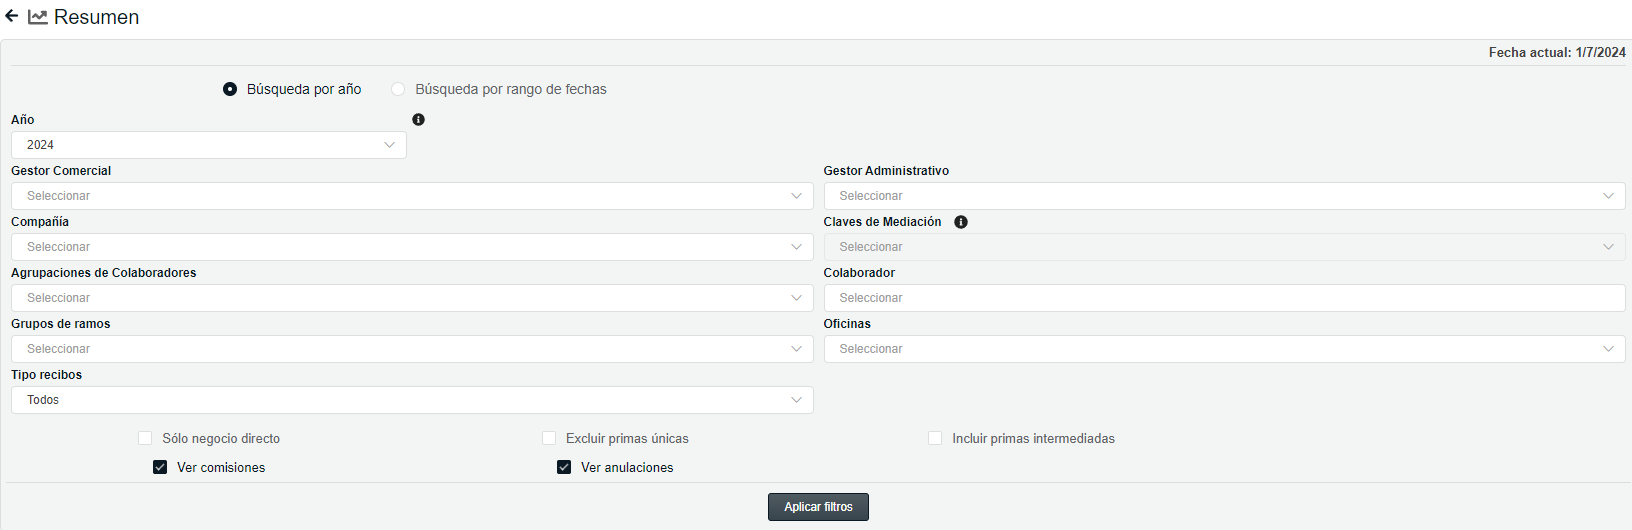The height and width of the screenshot is (530, 1632).
Task: Uncheck Ver comisiones checkbox
Action: [160, 467]
